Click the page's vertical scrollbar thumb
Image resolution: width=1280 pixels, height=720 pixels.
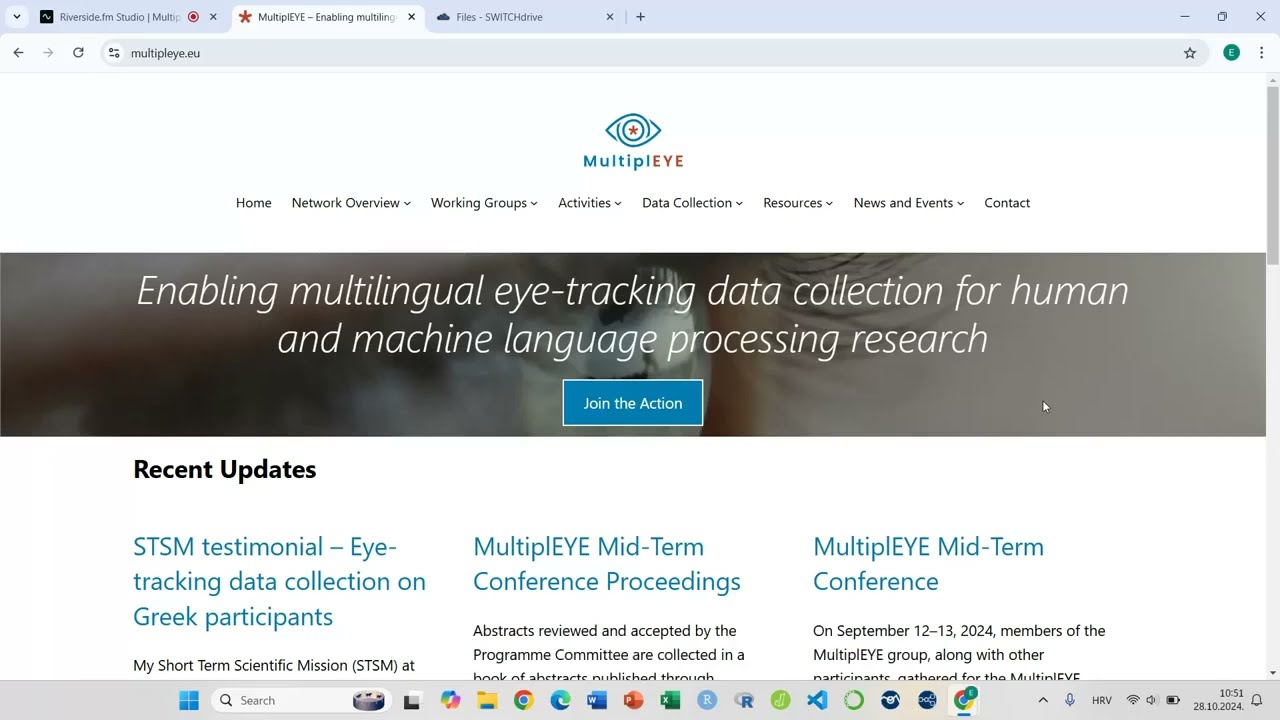(x=1273, y=176)
